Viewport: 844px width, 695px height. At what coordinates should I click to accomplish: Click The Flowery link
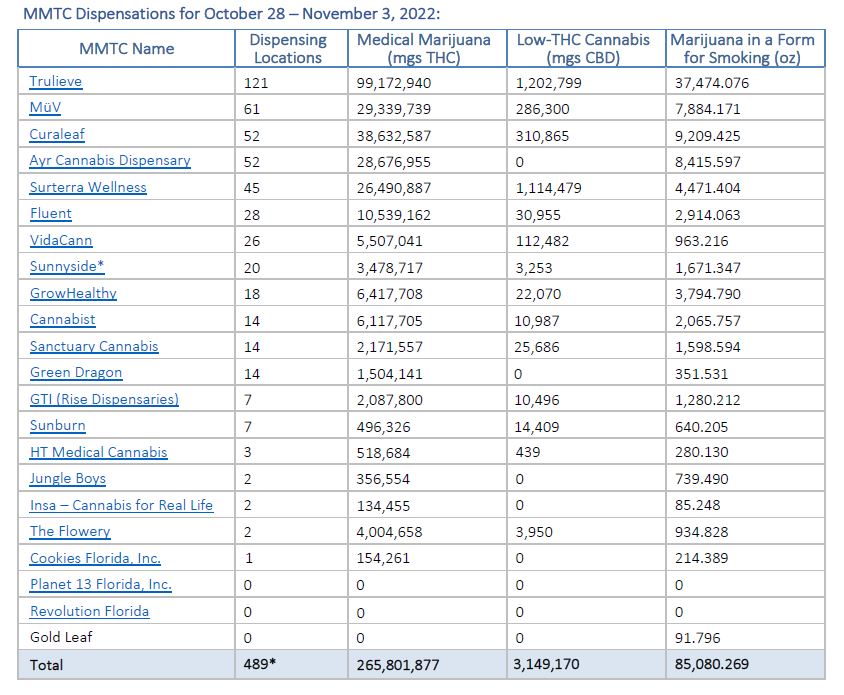(x=70, y=532)
